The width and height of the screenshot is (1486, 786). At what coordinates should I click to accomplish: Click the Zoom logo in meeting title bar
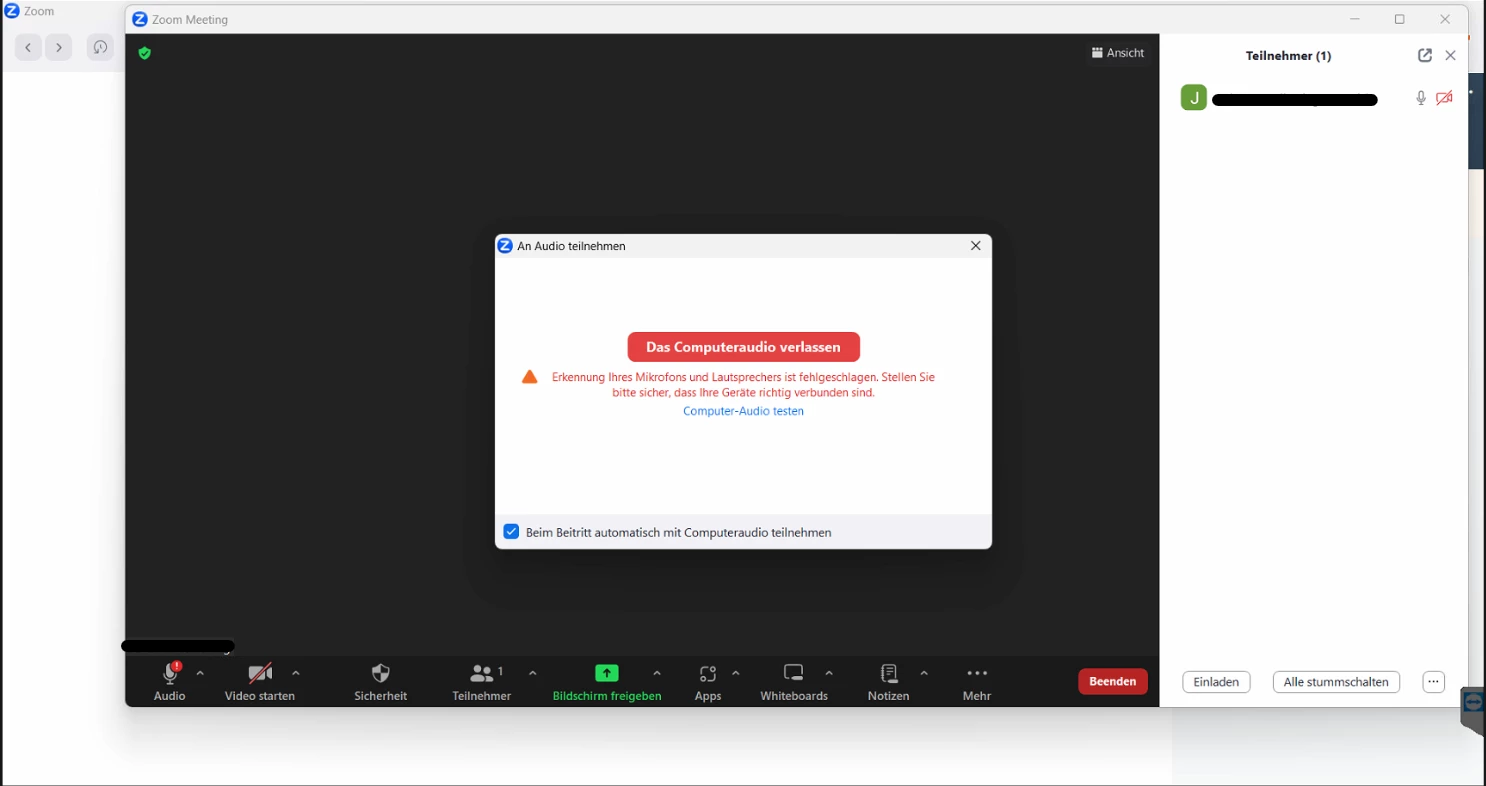pos(140,19)
